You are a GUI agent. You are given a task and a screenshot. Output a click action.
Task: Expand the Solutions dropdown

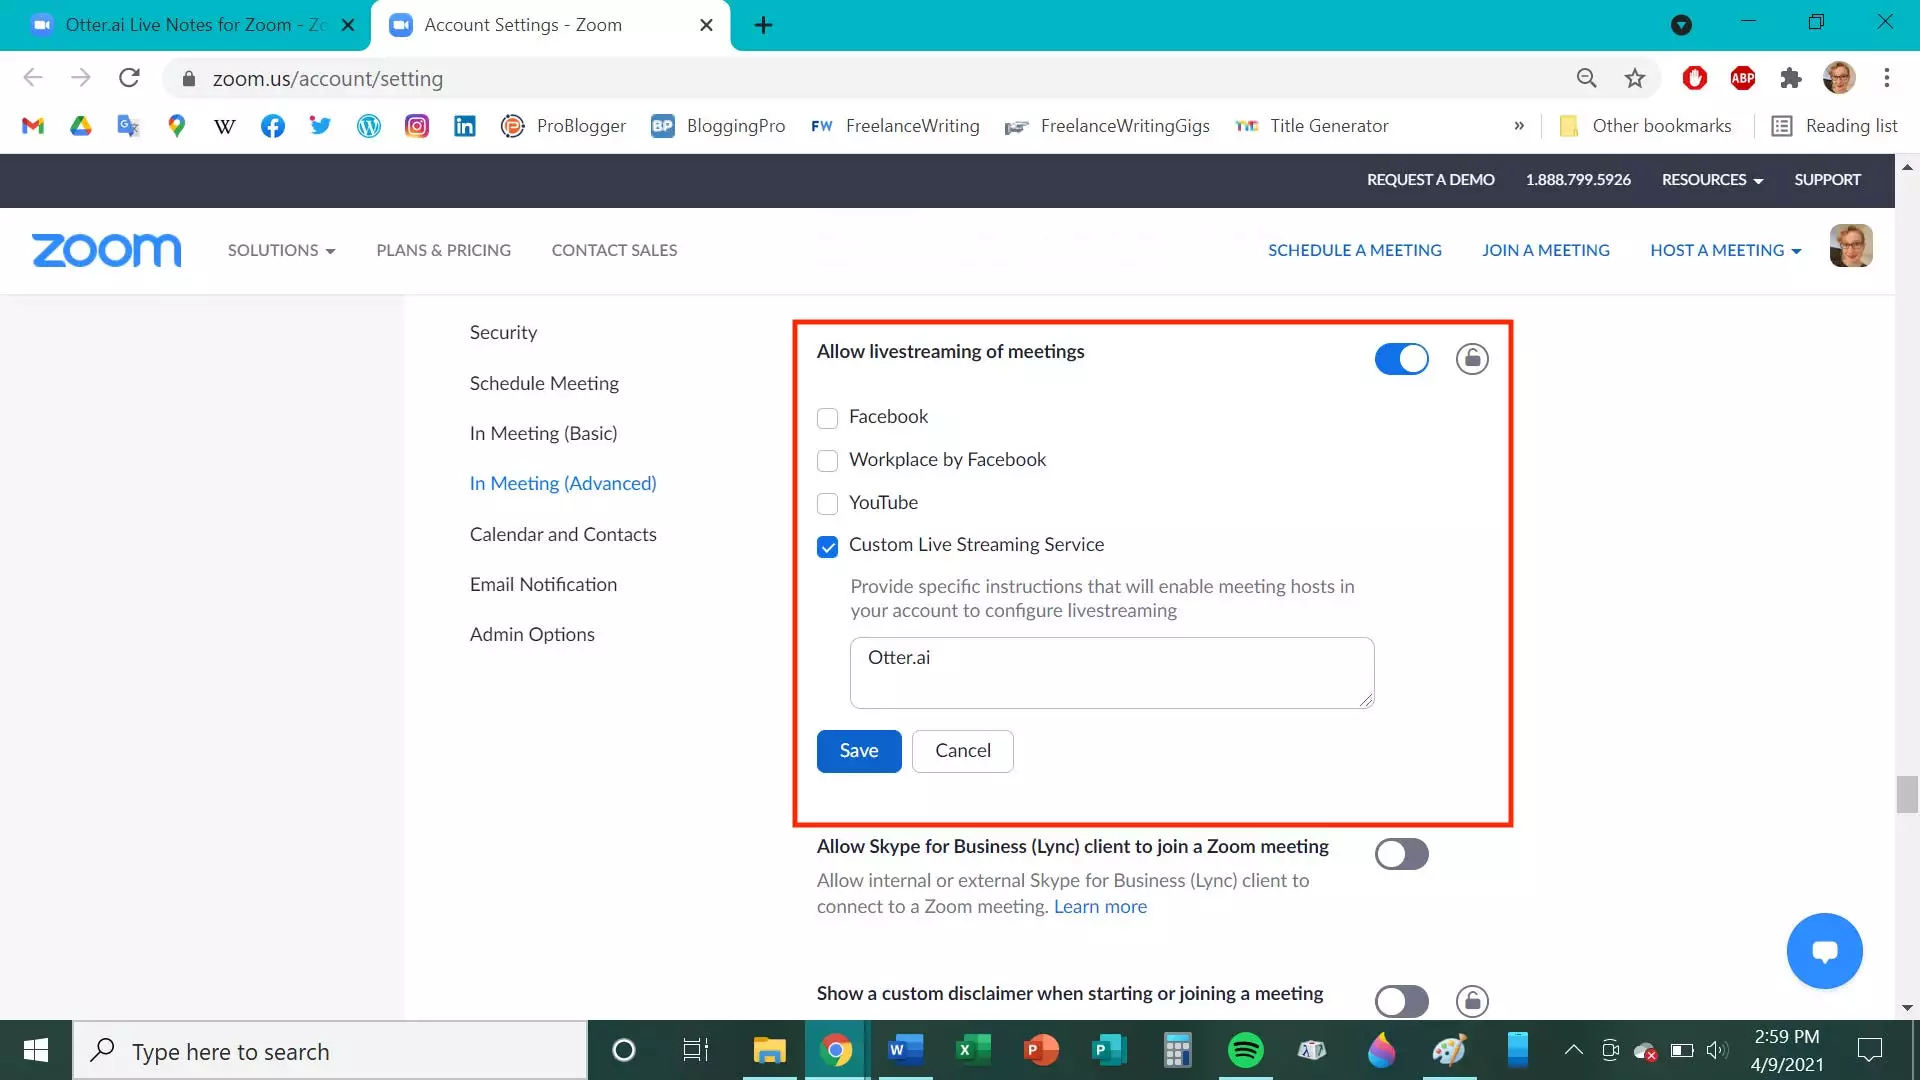(281, 250)
